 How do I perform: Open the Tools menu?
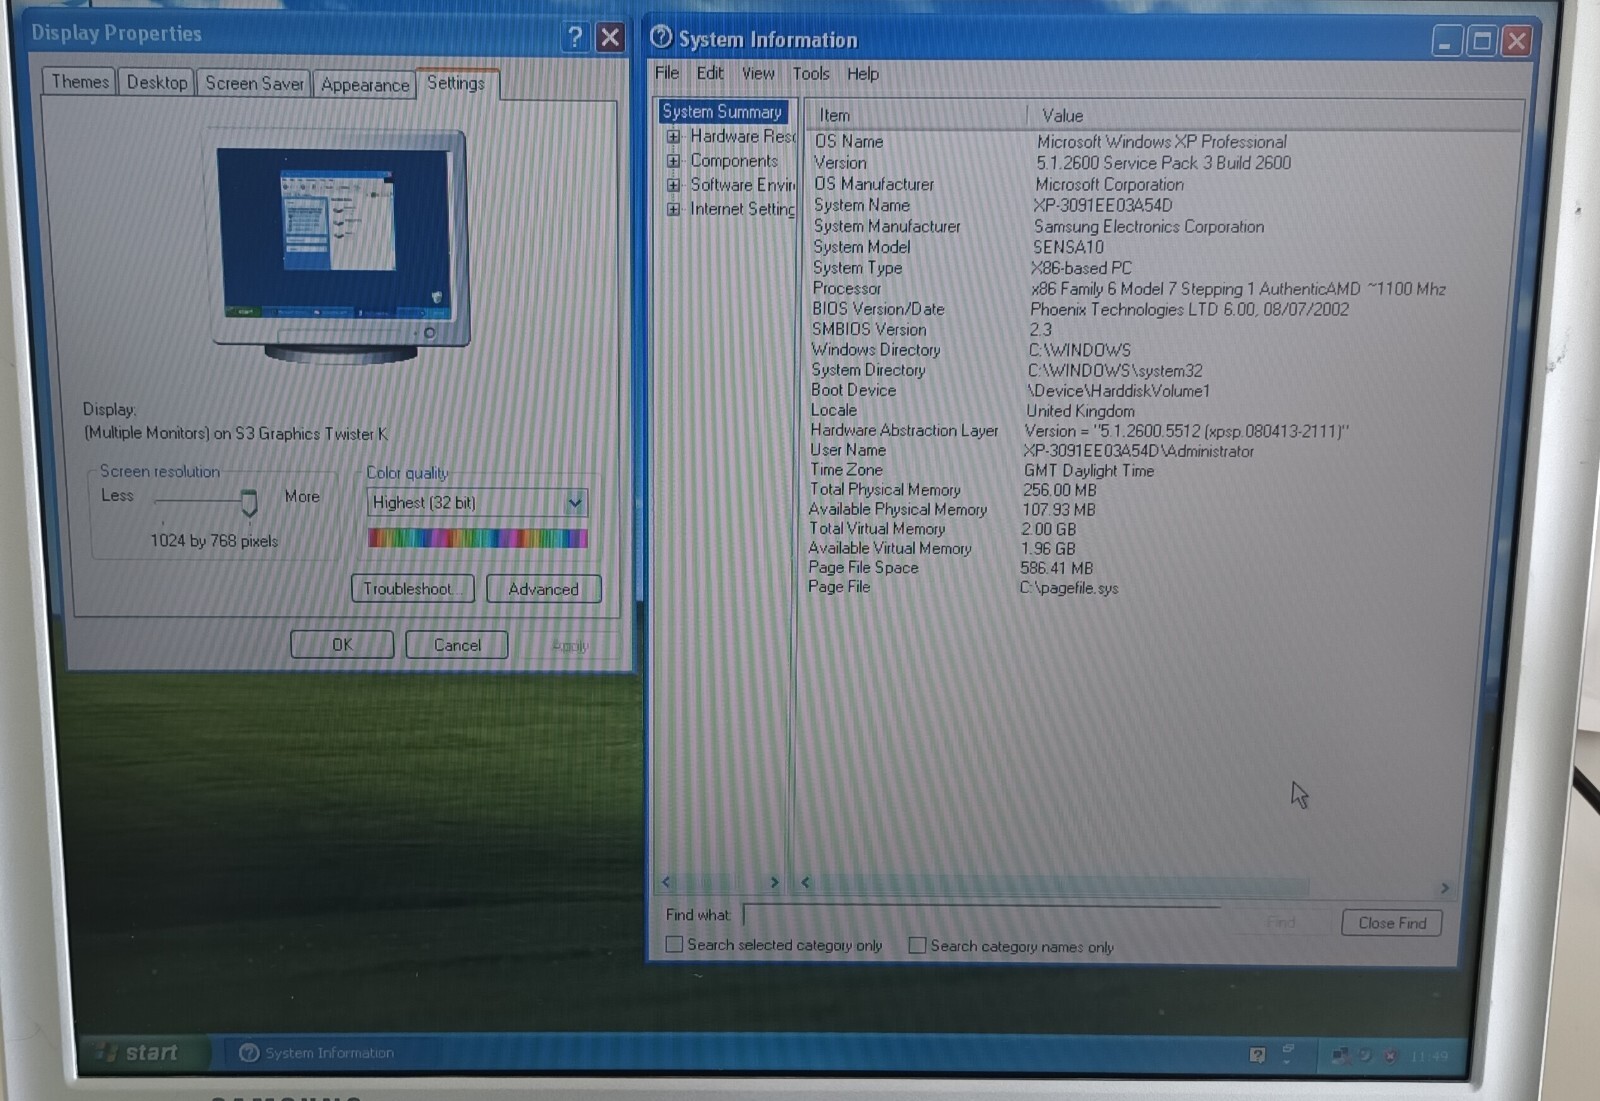[811, 74]
